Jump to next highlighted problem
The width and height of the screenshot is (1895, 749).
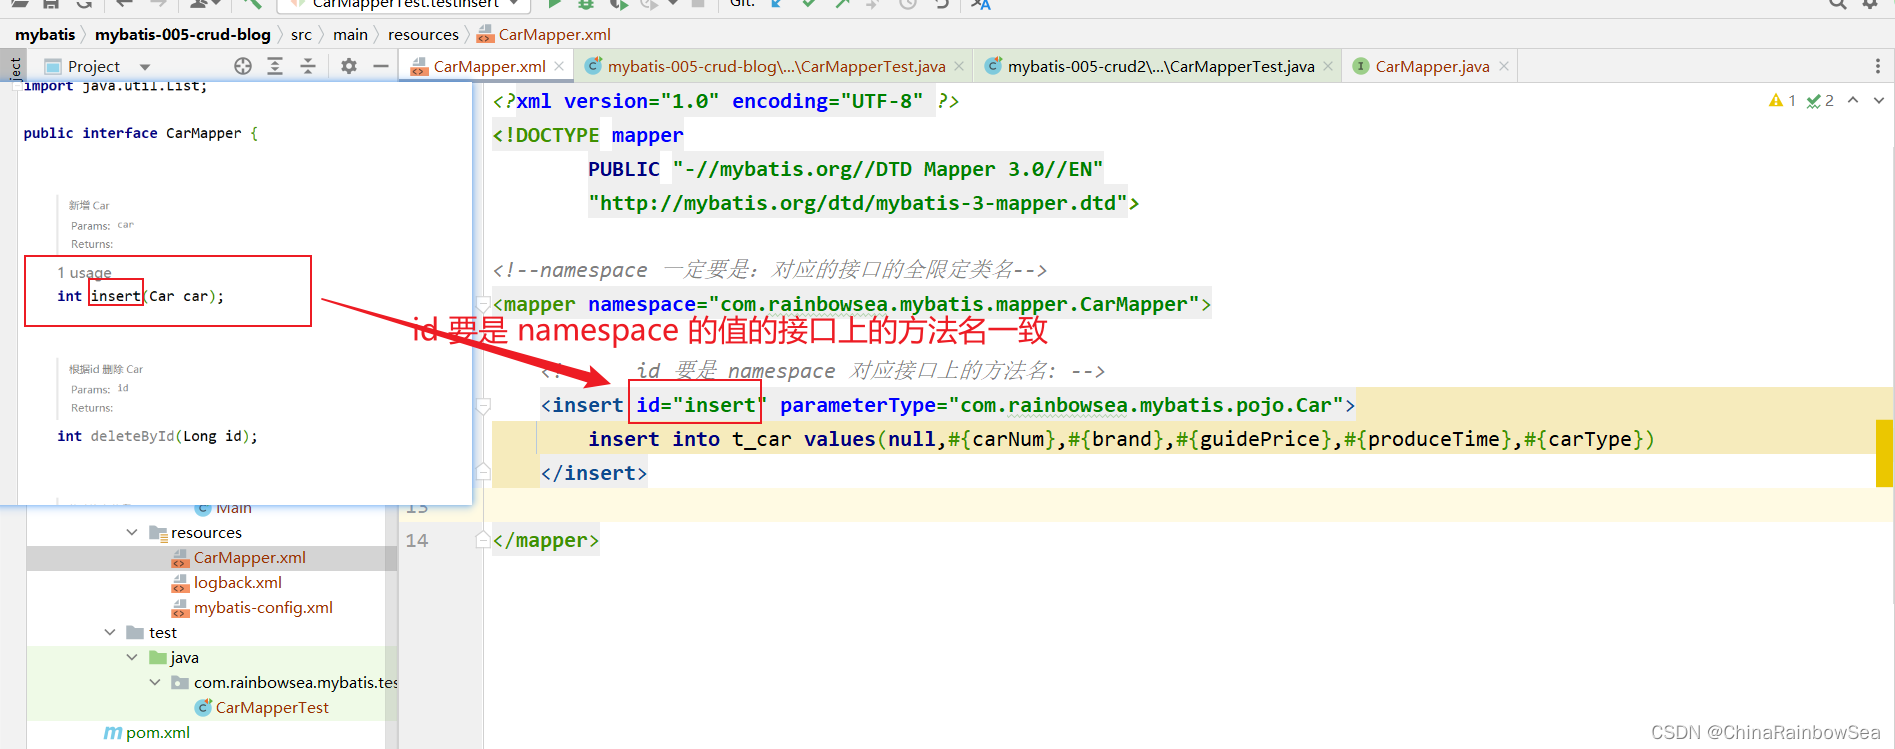point(1879,100)
